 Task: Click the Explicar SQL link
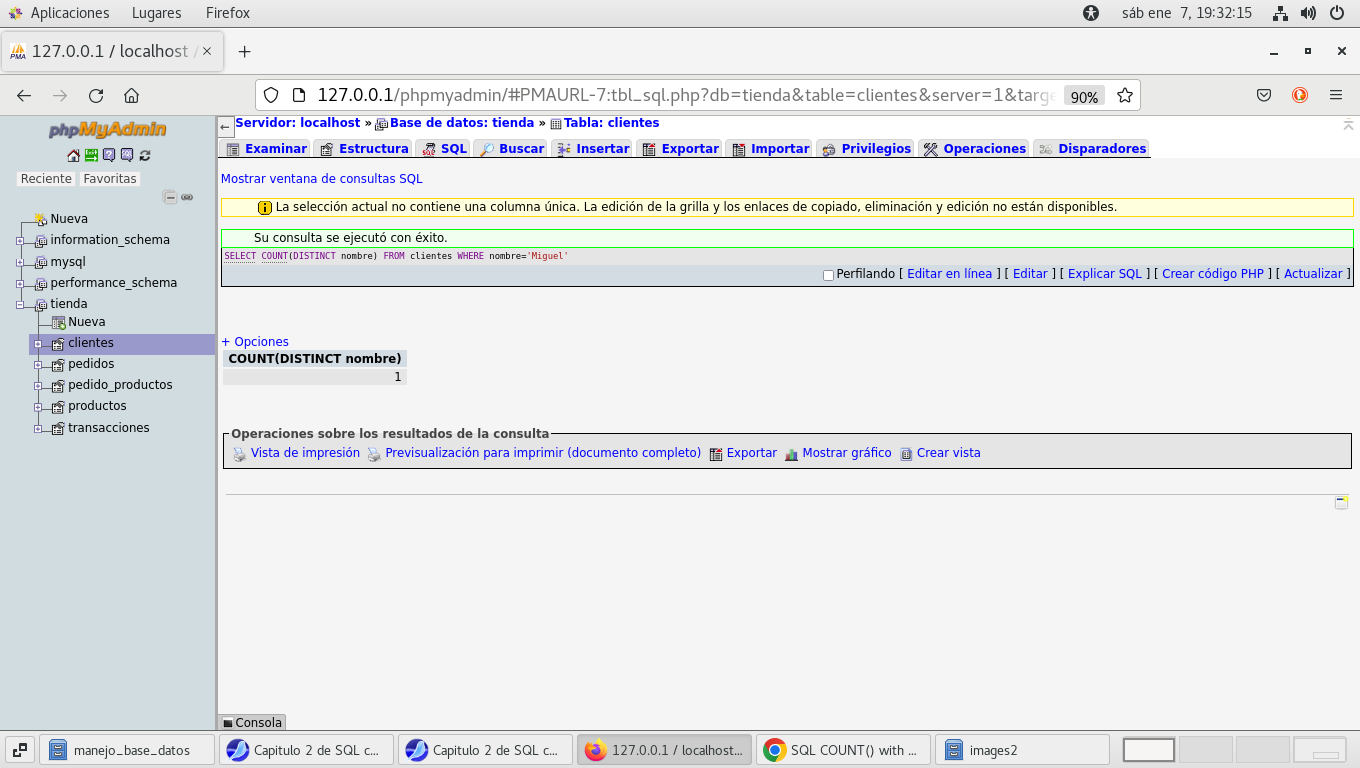(x=1104, y=274)
